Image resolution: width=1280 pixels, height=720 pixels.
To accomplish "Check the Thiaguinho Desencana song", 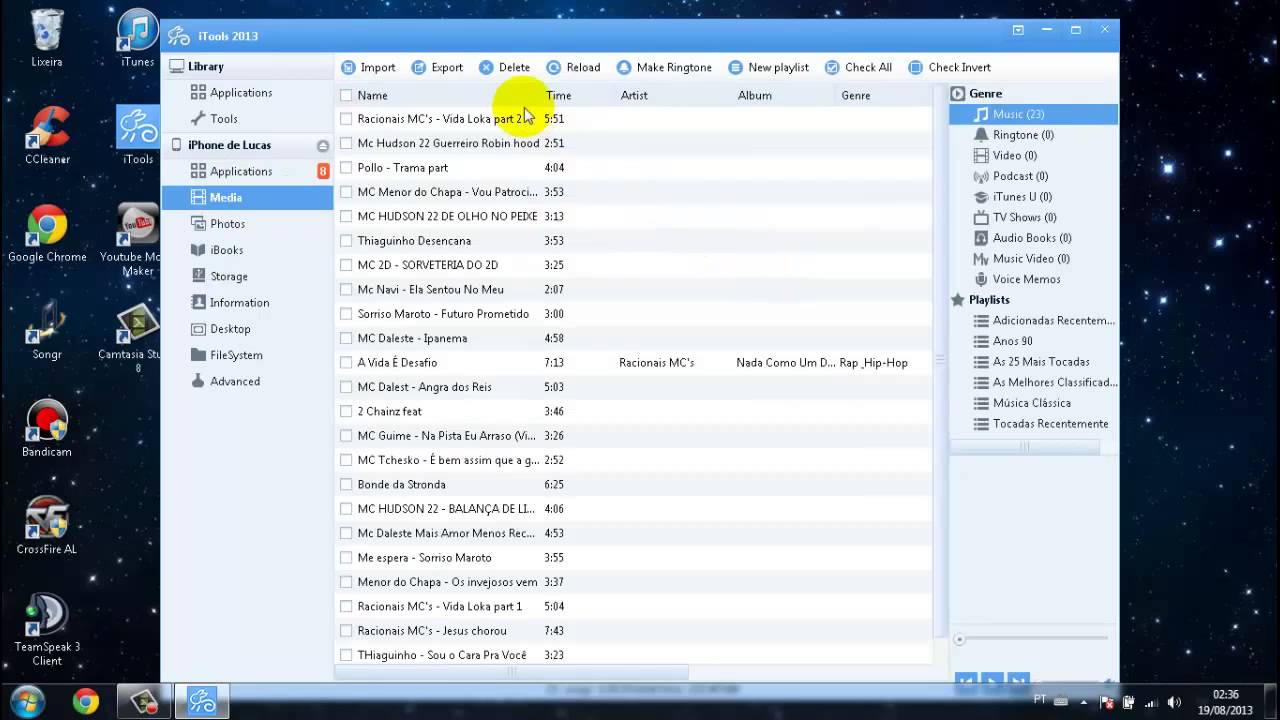I will pos(346,241).
